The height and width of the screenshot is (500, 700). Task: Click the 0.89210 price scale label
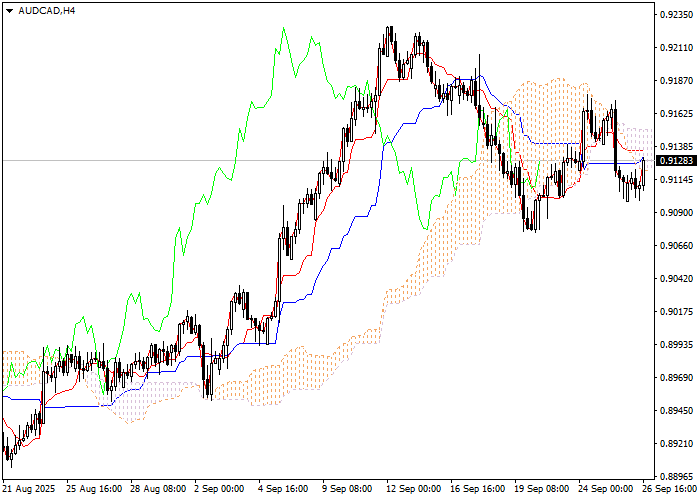677,444
